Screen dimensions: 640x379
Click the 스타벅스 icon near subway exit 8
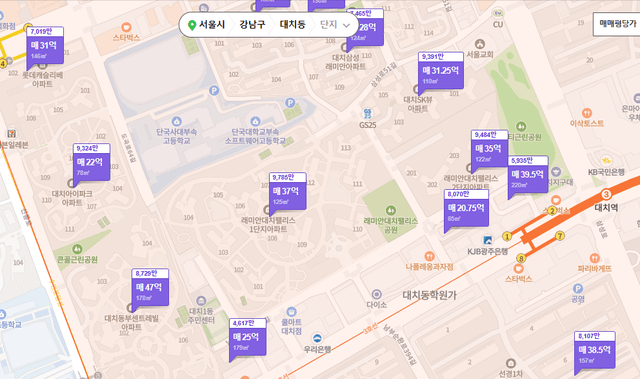518,268
